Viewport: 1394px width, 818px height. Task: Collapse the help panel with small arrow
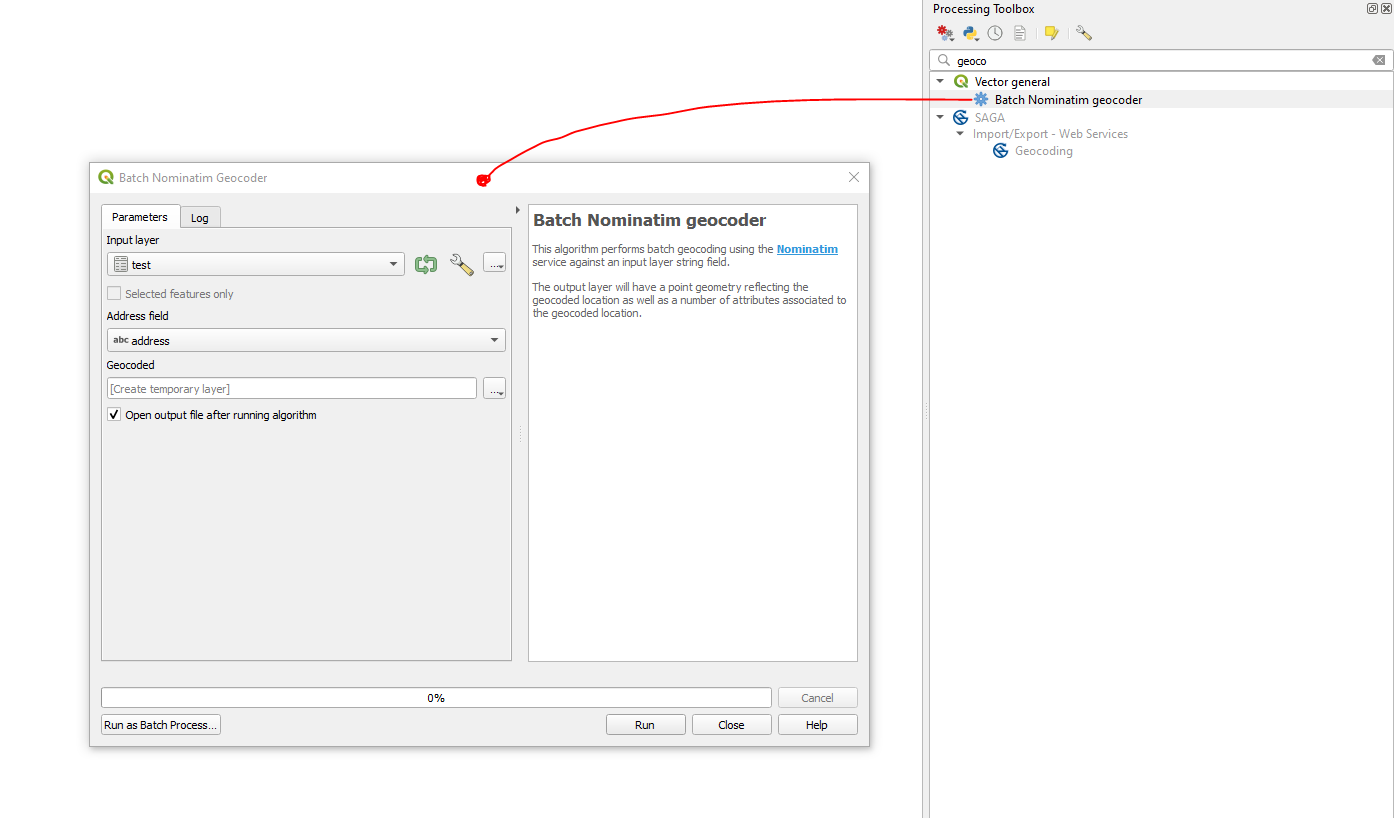click(517, 210)
